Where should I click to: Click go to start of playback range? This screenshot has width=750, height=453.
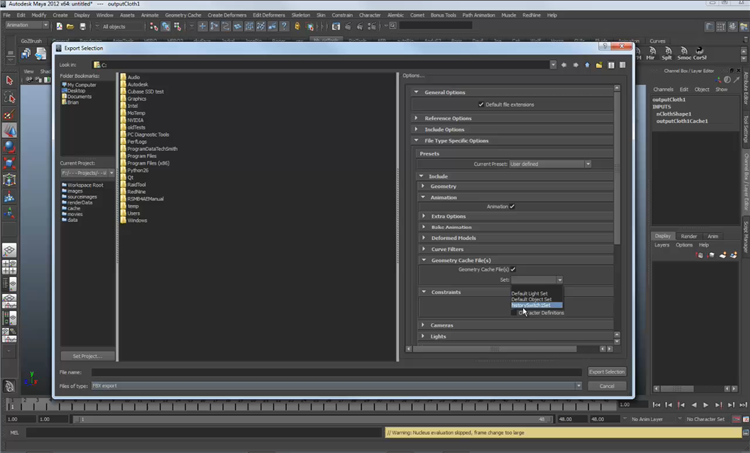[656, 405]
